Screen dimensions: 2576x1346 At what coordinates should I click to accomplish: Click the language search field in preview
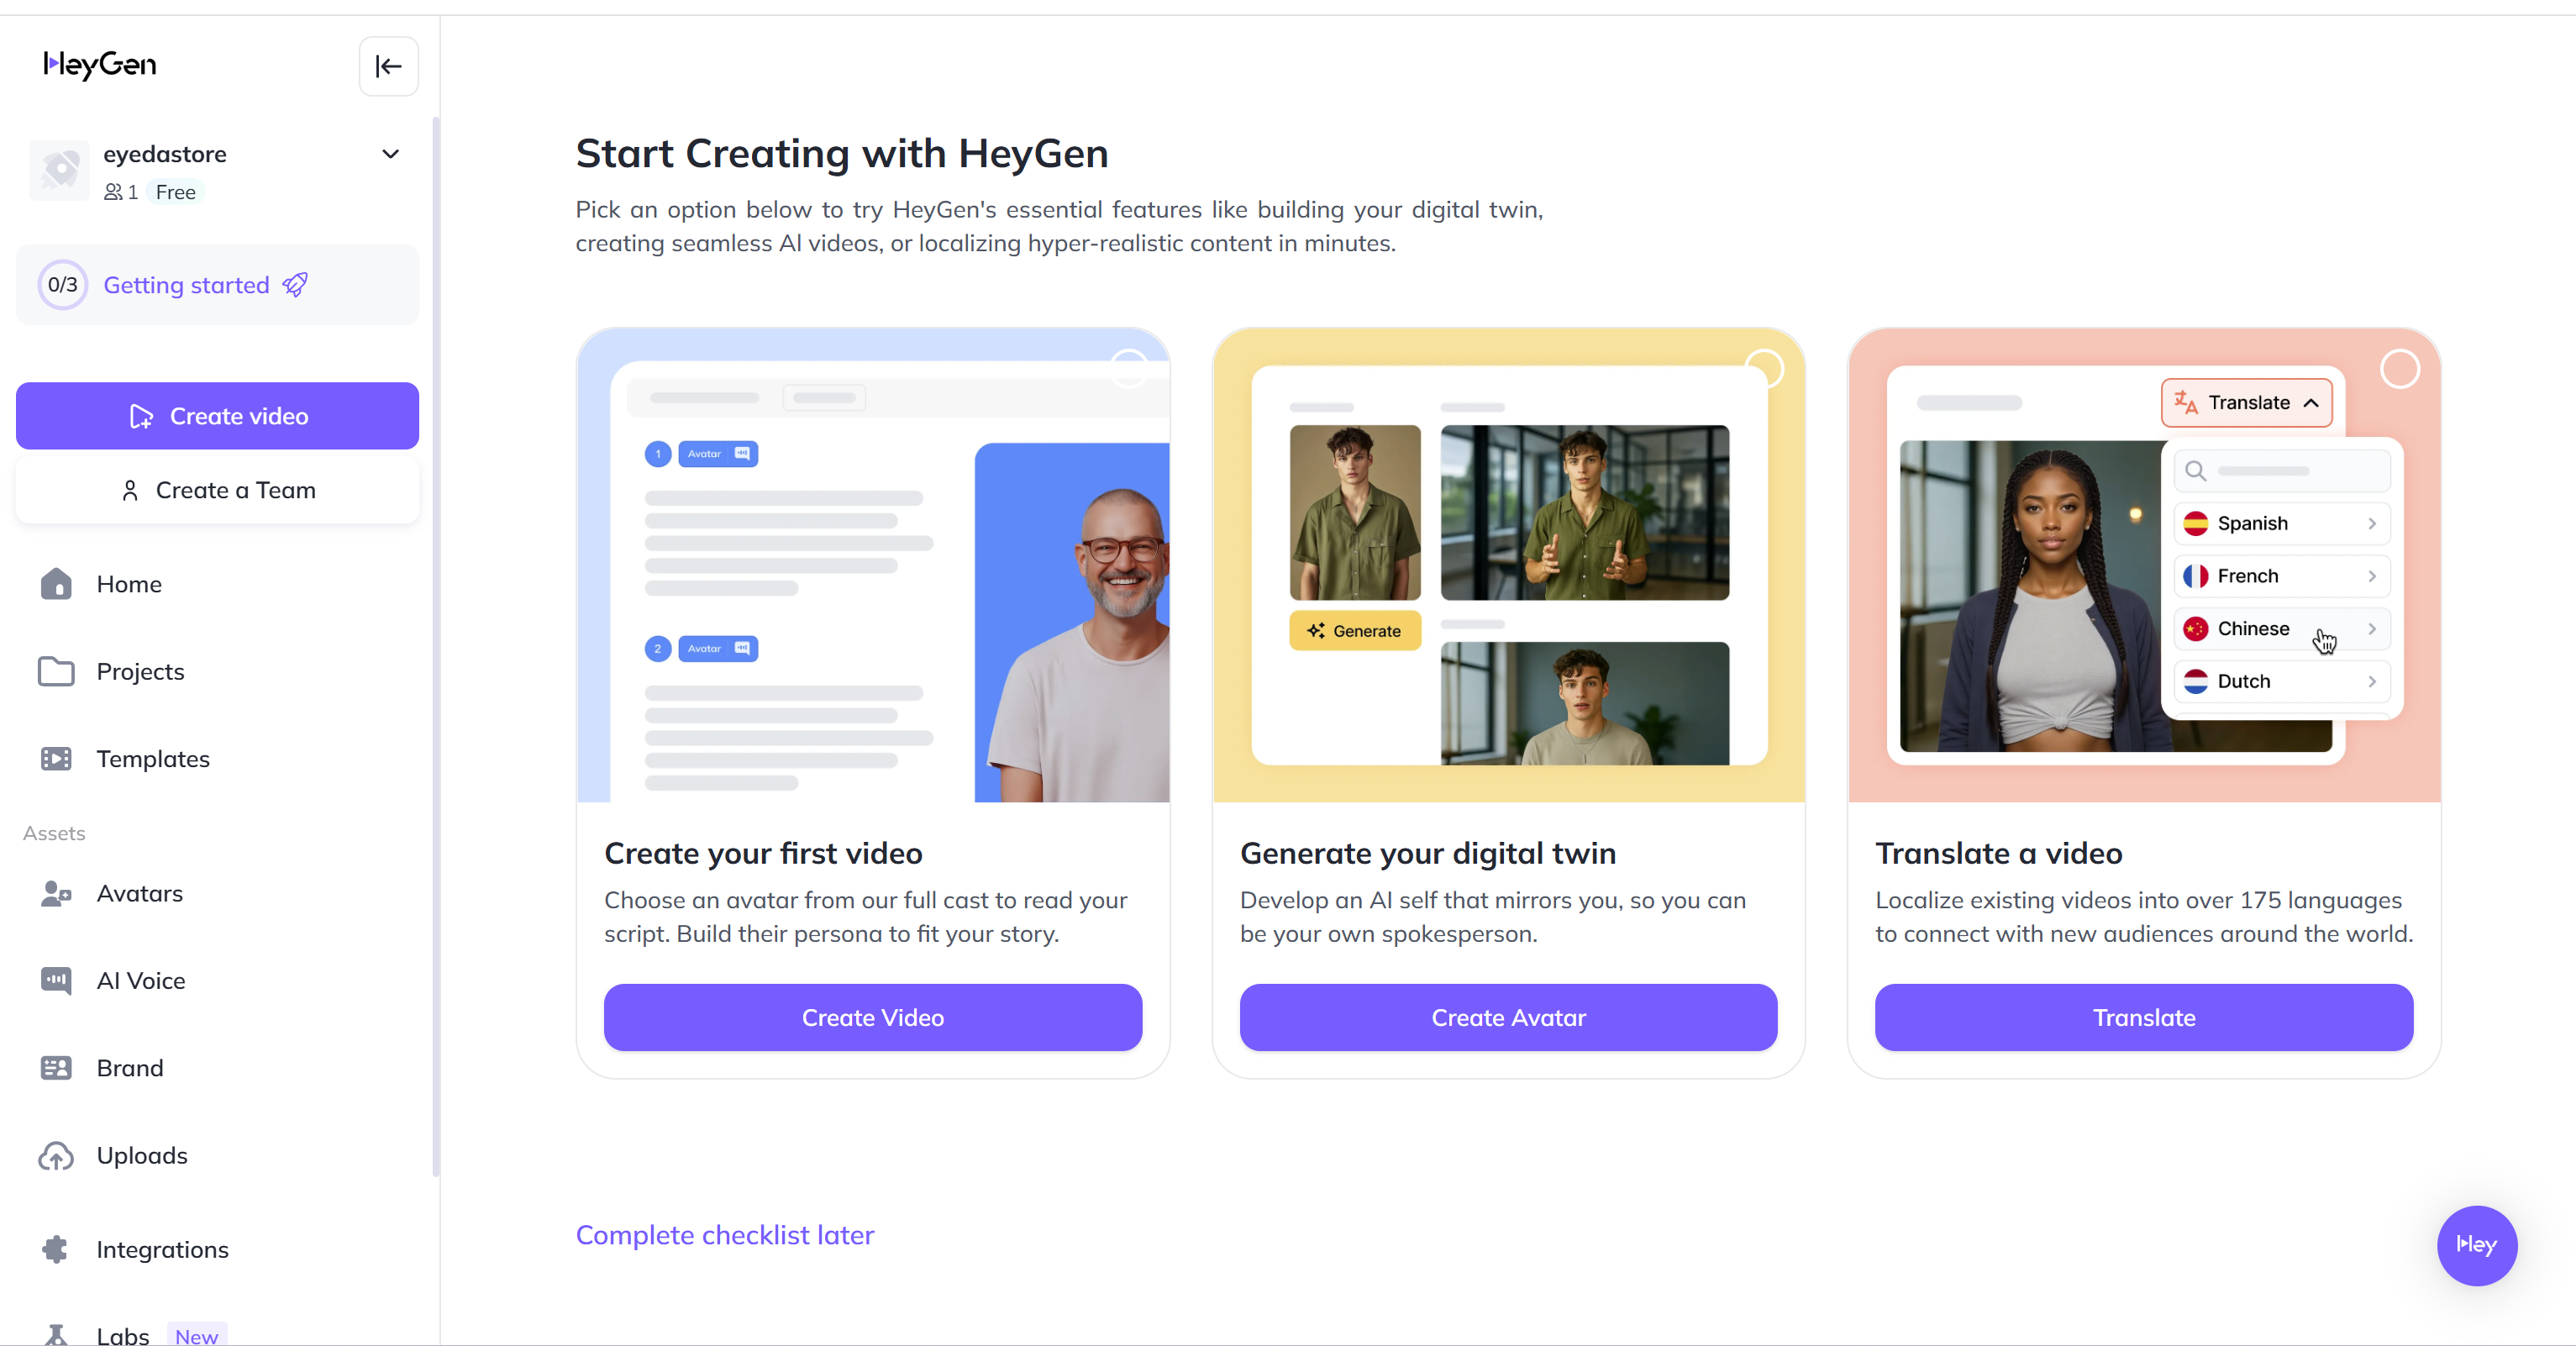[x=2282, y=471]
